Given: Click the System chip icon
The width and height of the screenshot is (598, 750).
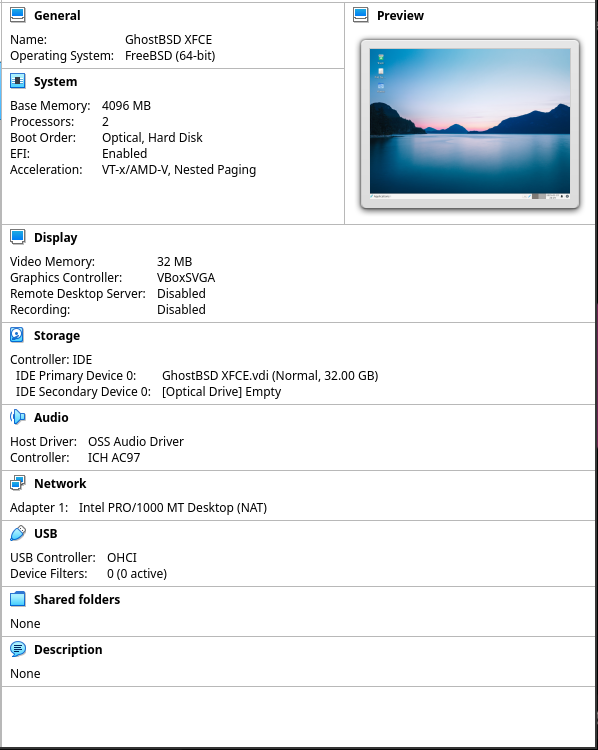Looking at the screenshot, I should point(18,81).
